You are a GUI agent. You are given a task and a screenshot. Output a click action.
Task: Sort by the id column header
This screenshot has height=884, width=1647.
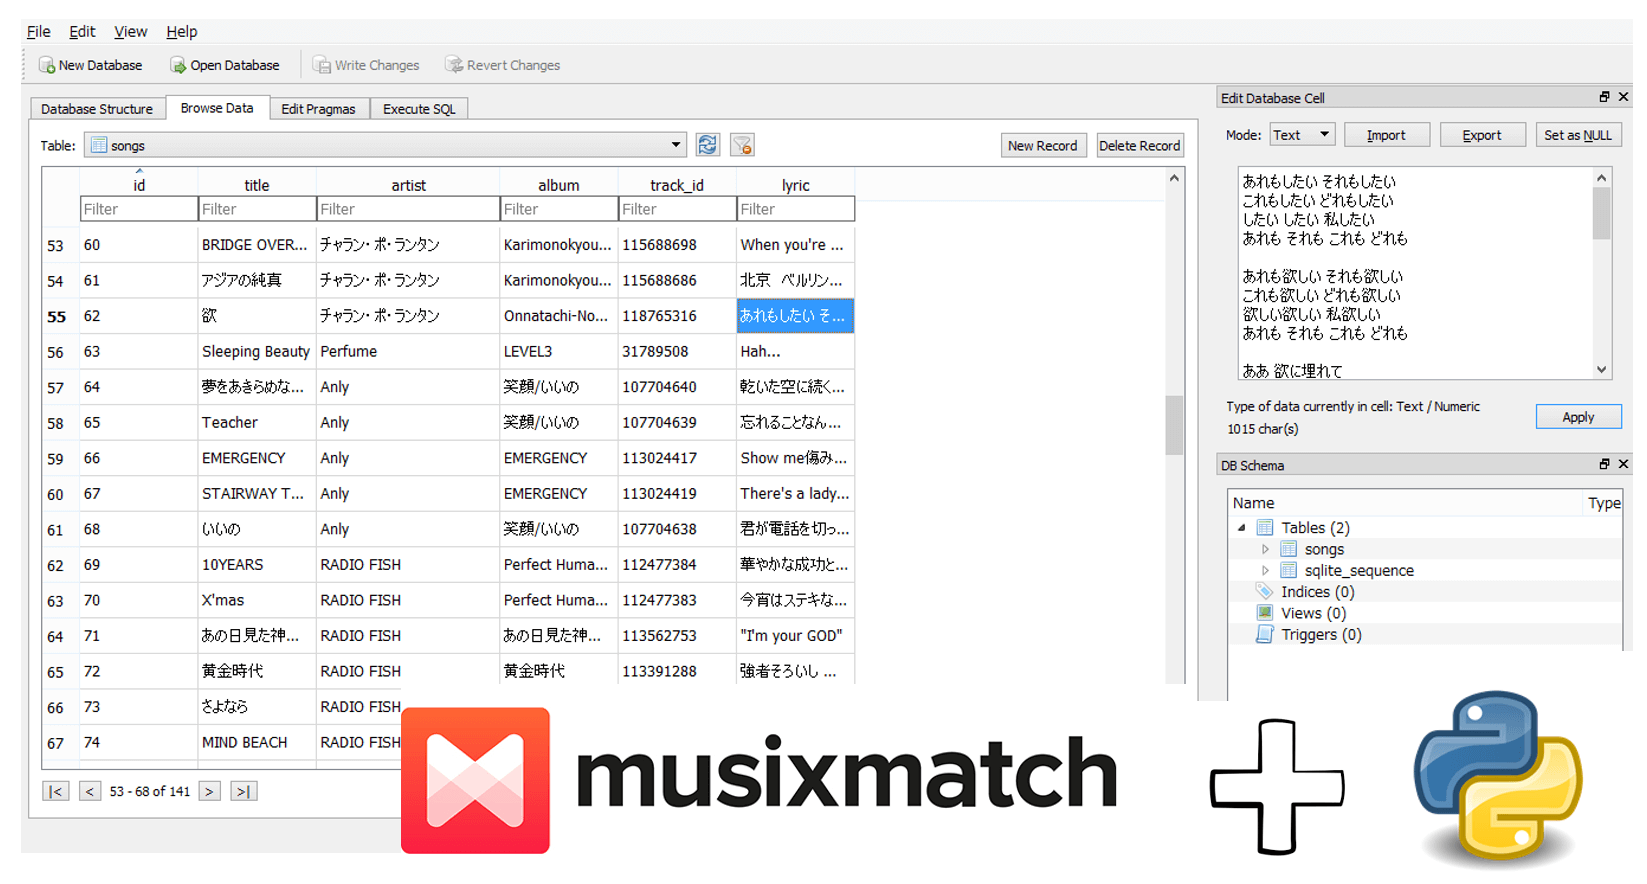pyautogui.click(x=139, y=185)
